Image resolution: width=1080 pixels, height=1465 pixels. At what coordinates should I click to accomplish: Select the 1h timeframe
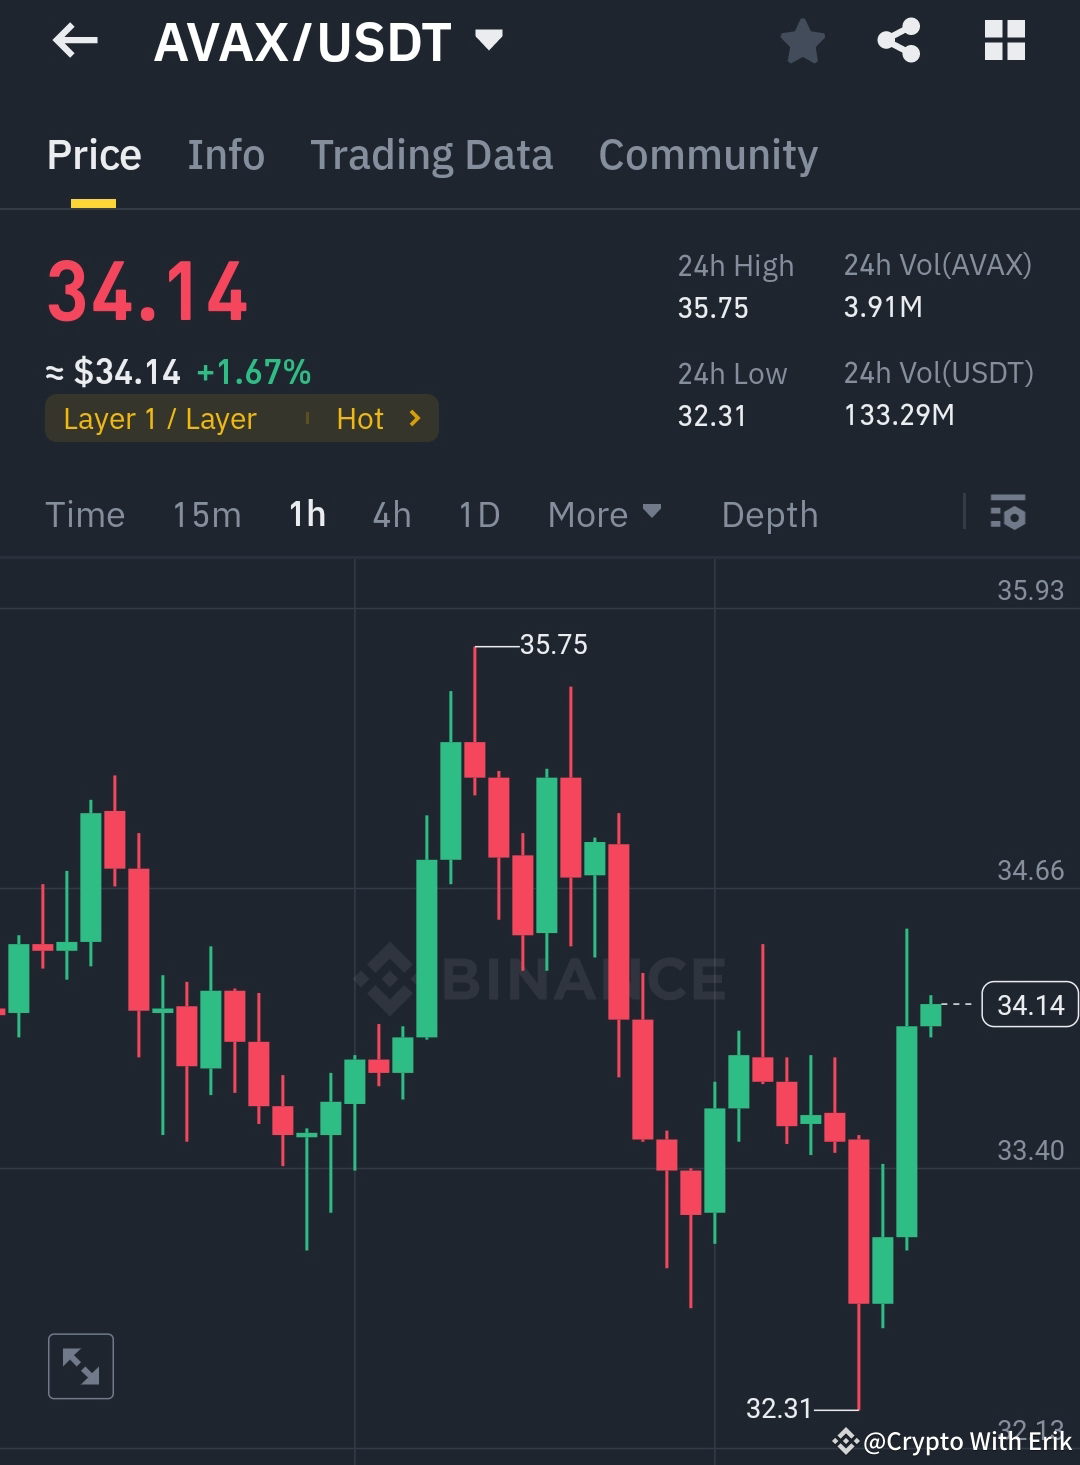pos(307,514)
